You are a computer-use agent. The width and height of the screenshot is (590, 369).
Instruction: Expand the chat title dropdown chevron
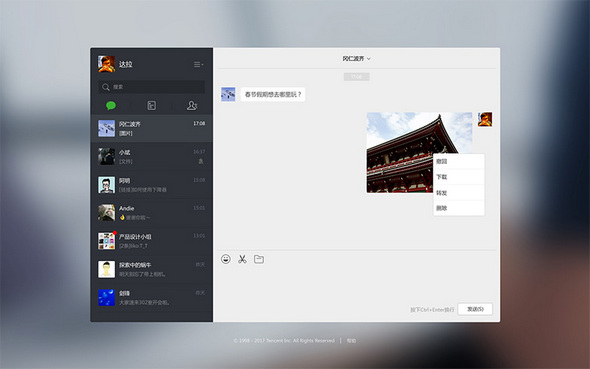pyautogui.click(x=369, y=59)
